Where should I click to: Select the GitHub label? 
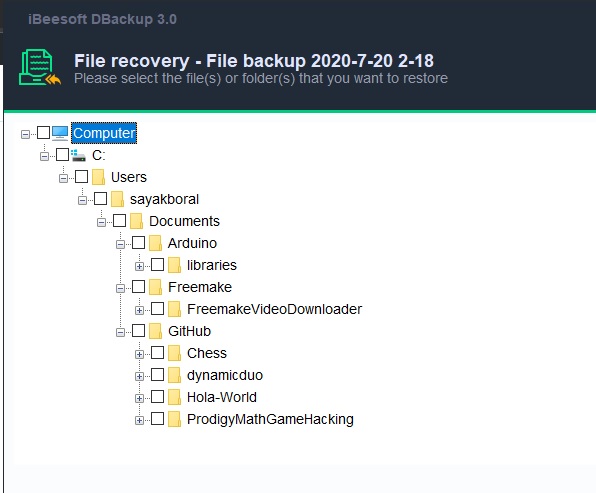pyautogui.click(x=189, y=331)
